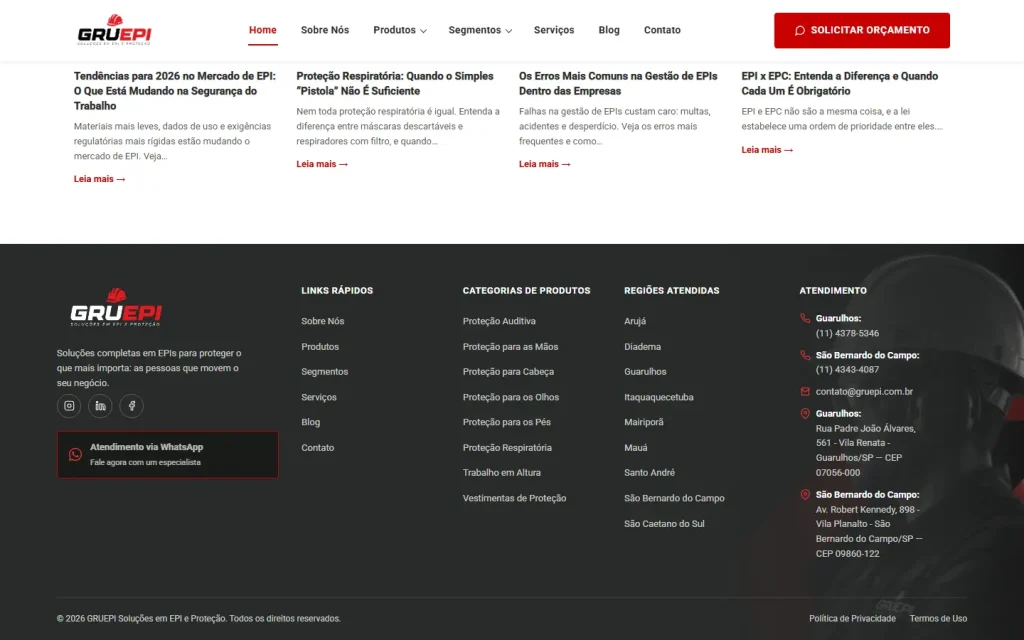Select Mauá region link
This screenshot has width=1024, height=640.
pyautogui.click(x=636, y=447)
